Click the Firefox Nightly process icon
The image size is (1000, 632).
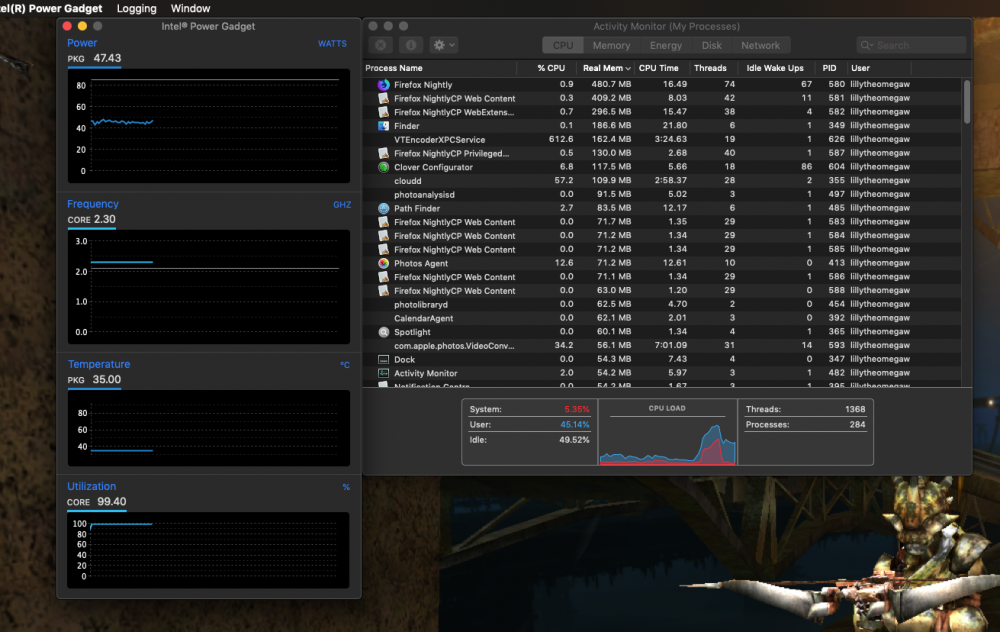point(383,84)
